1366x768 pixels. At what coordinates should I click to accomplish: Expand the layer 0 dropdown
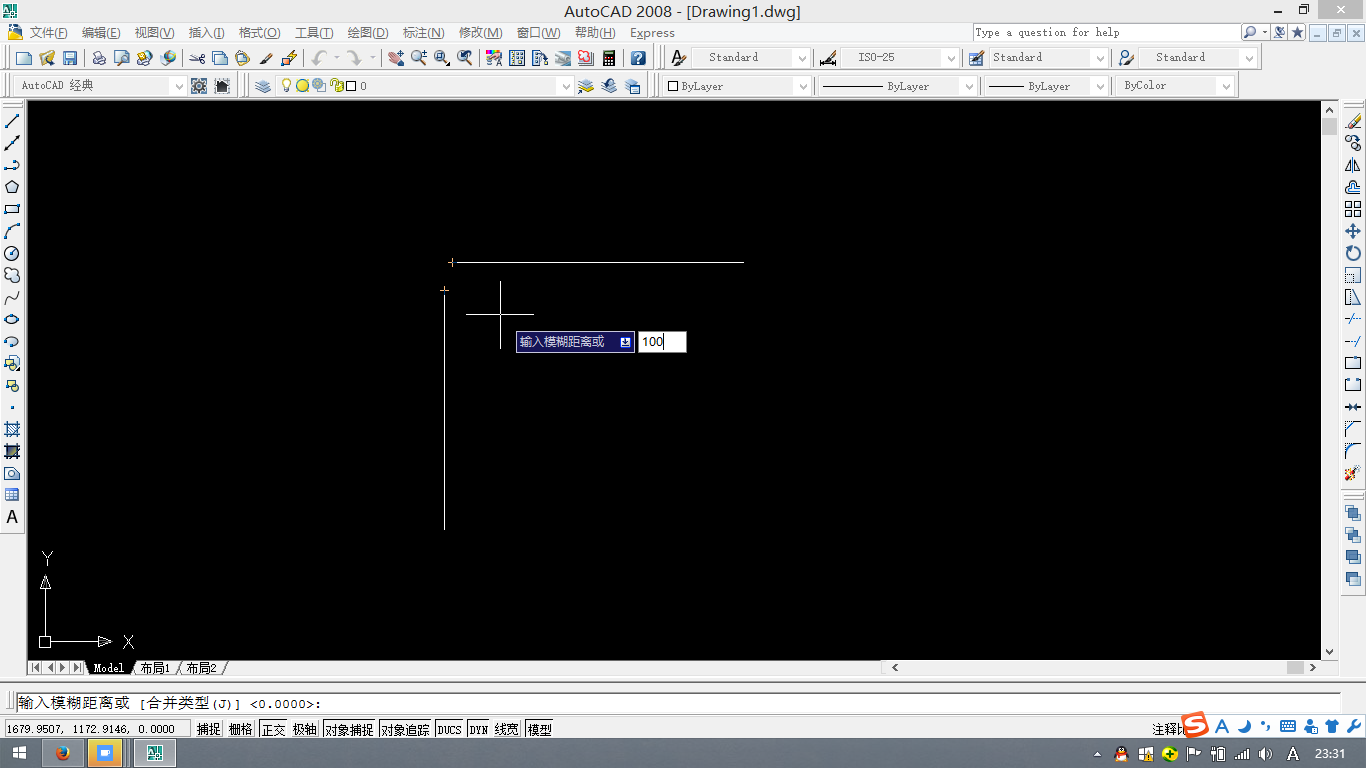tap(565, 86)
